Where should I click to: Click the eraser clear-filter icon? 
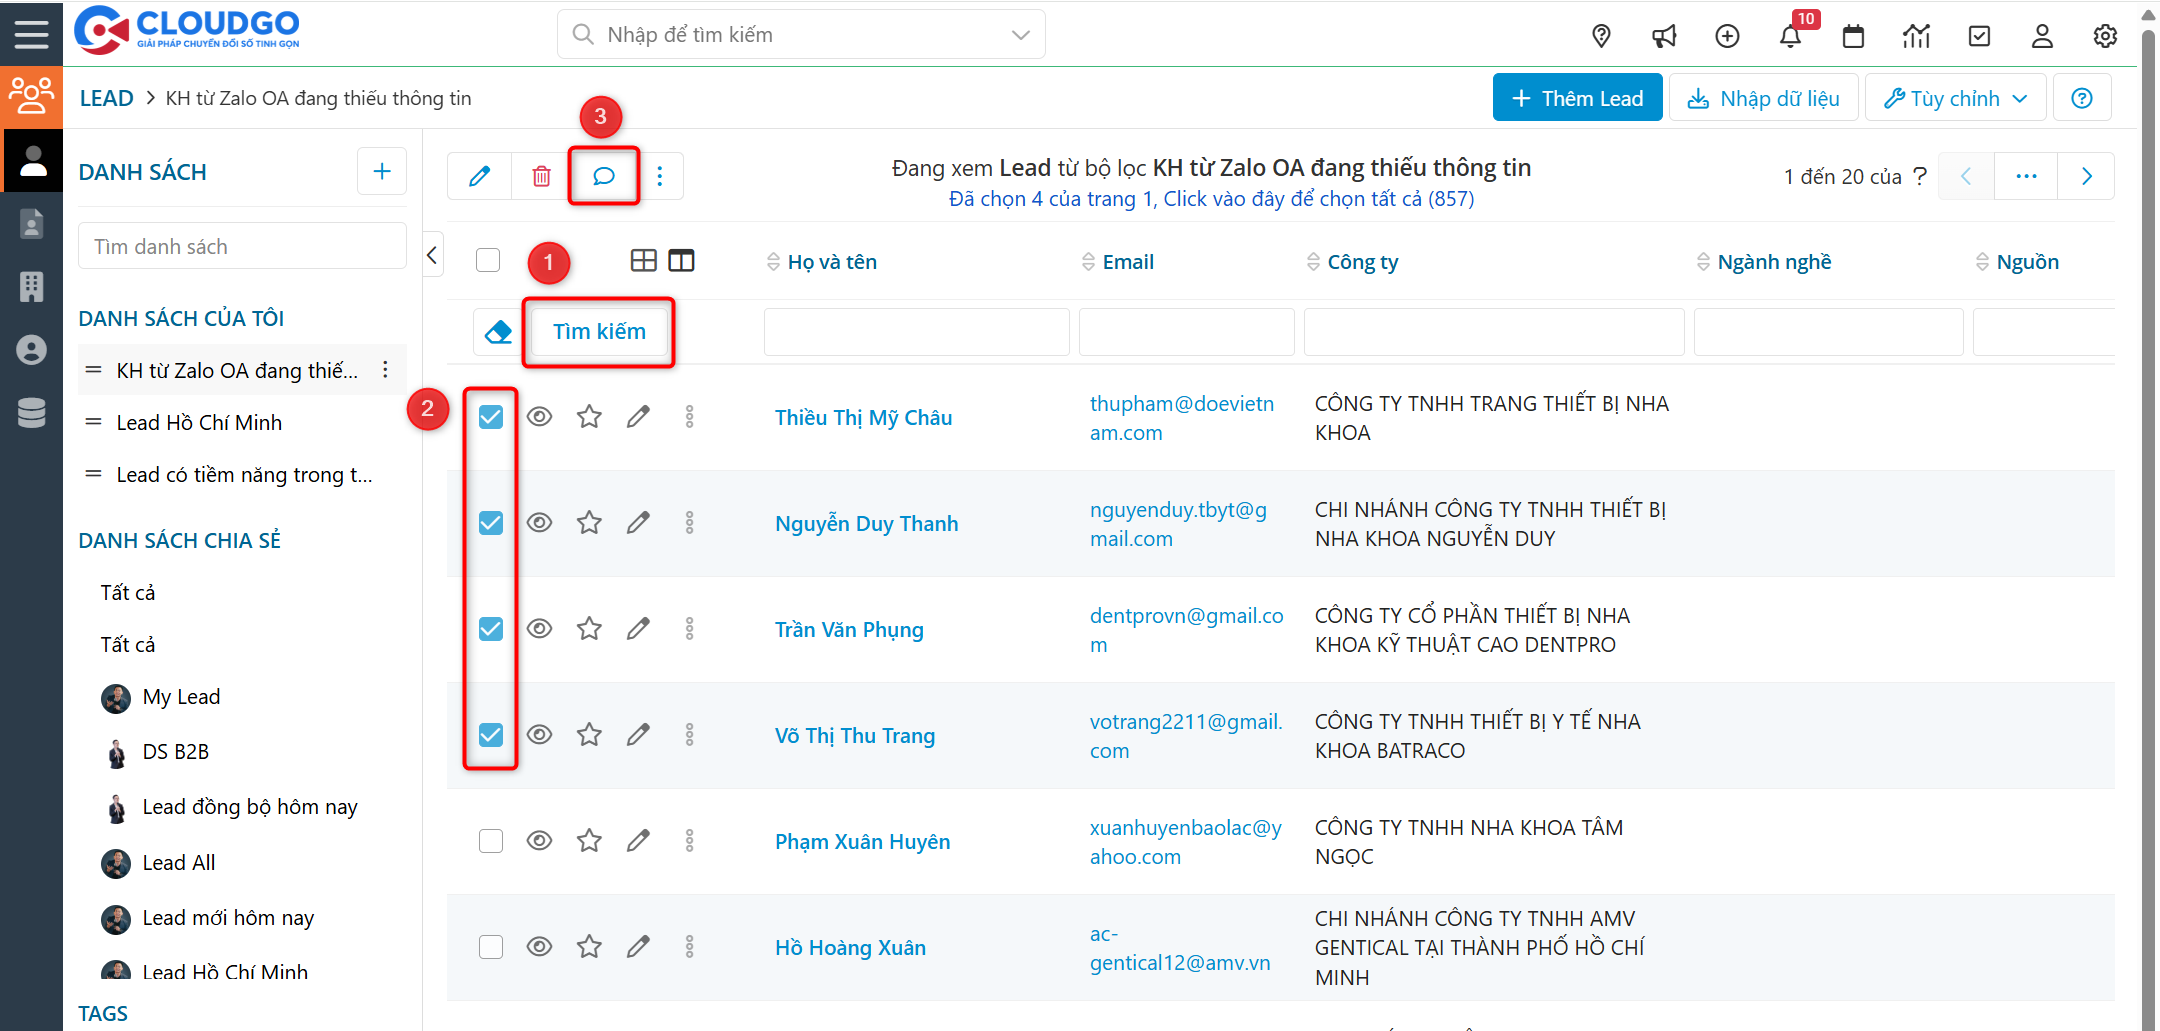498,332
